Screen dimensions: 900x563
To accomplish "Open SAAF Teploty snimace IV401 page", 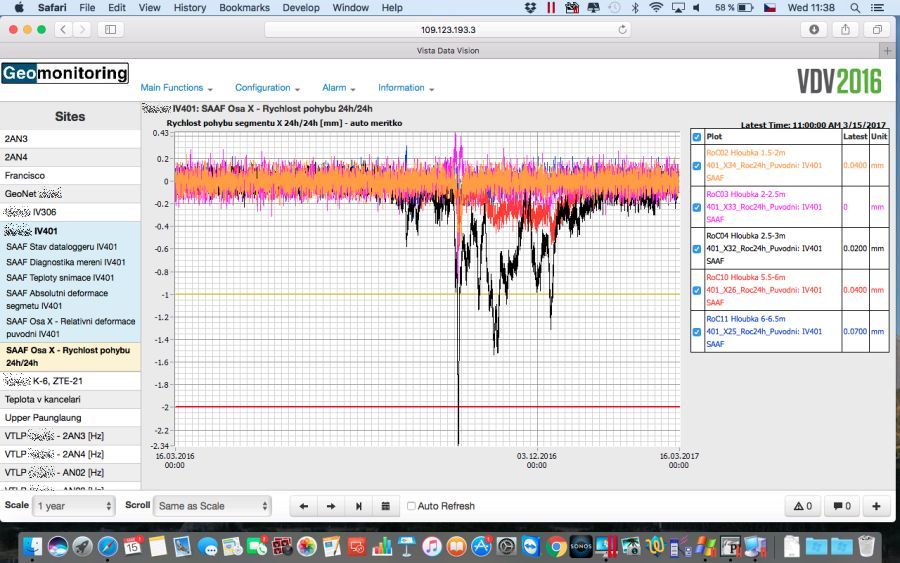I will 60,278.
